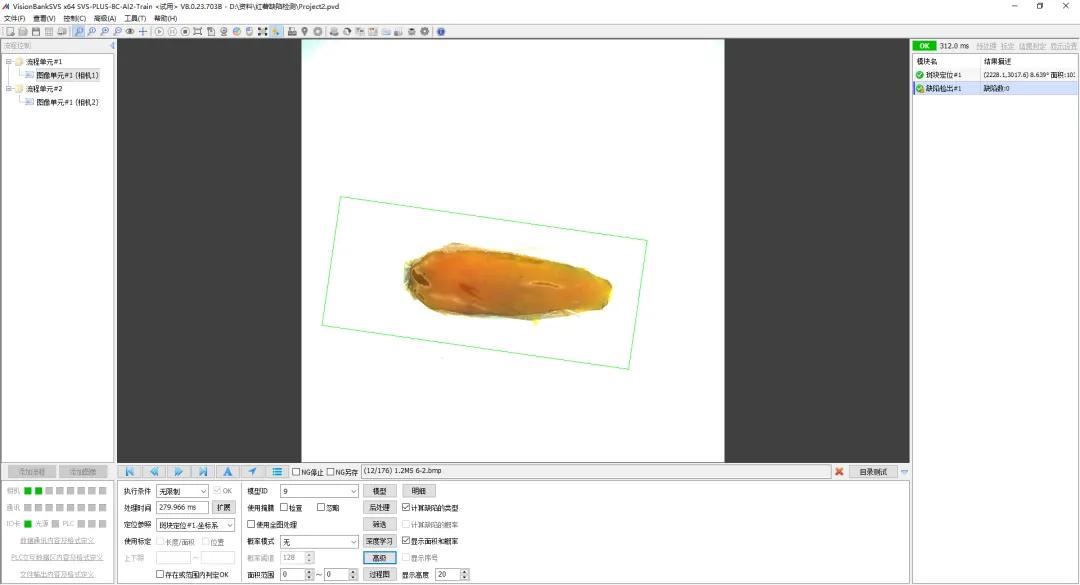Open the 模型ID dropdown showing 9
1080x585 pixels.
pyautogui.click(x=320, y=491)
